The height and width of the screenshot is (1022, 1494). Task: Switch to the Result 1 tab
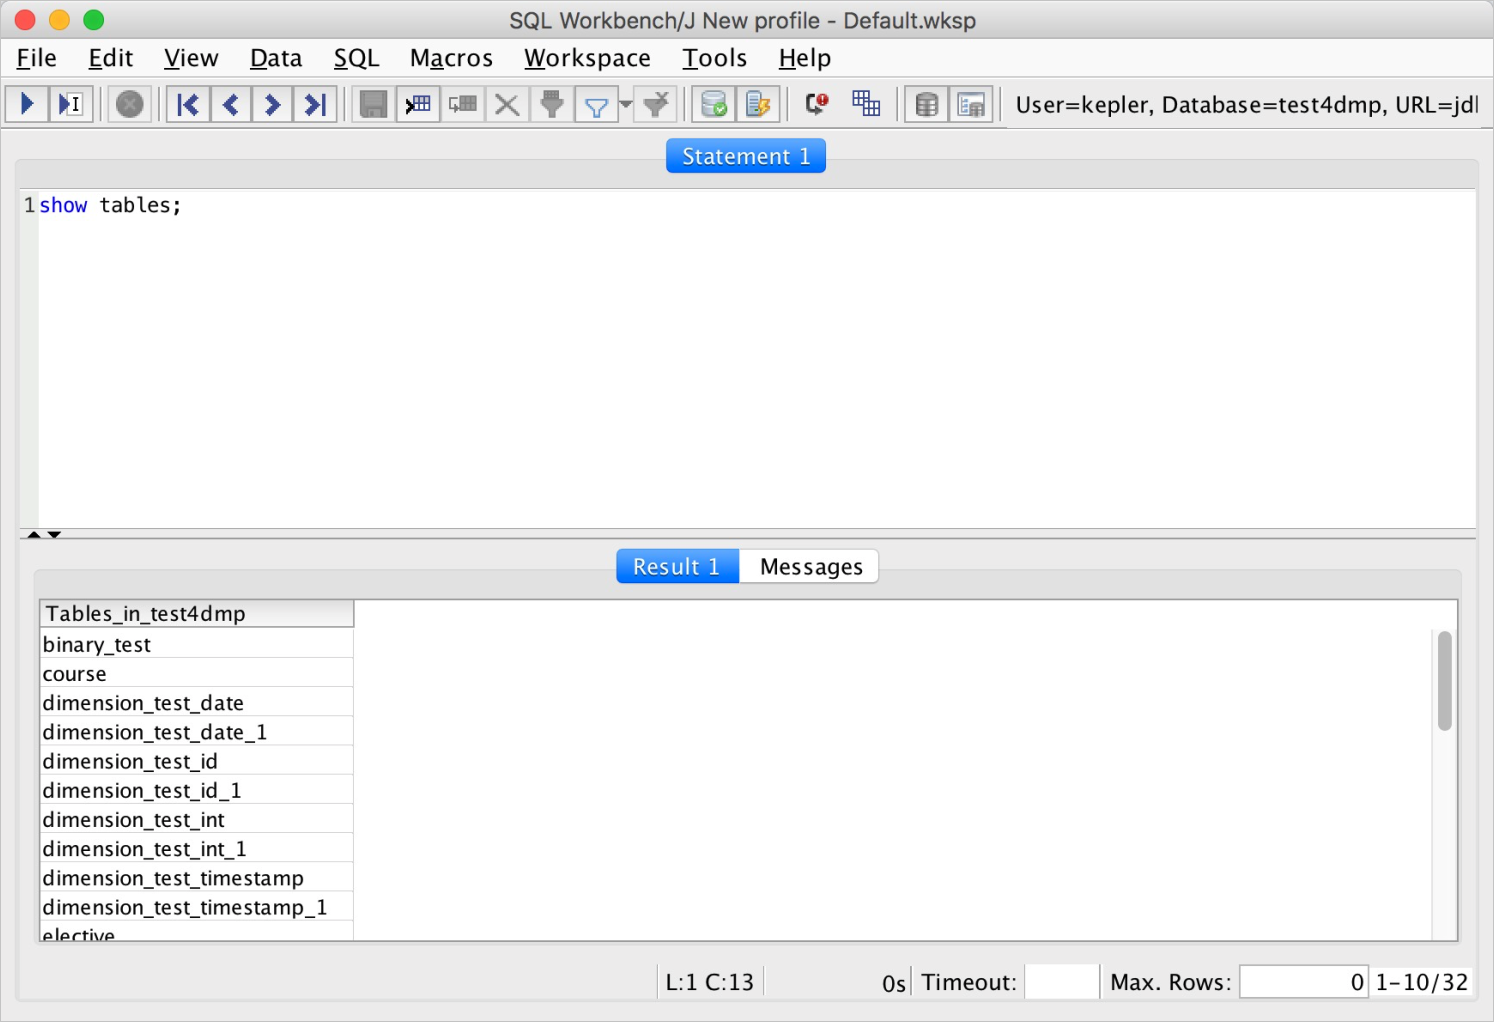point(677,566)
